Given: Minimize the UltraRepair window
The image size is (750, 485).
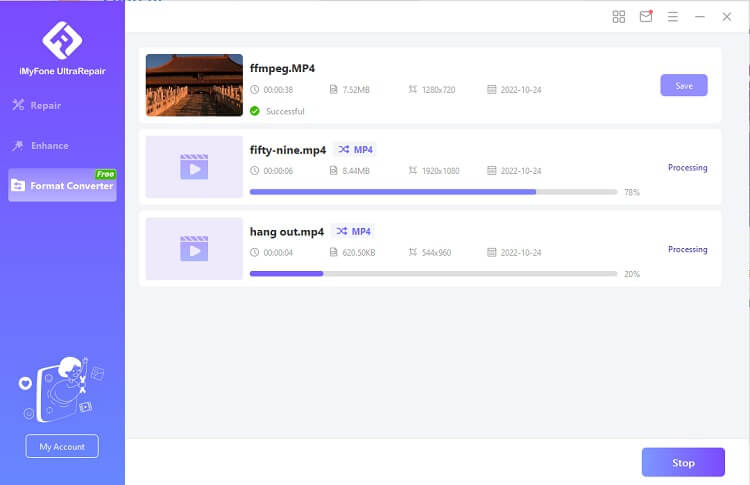Looking at the screenshot, I should pos(700,17).
